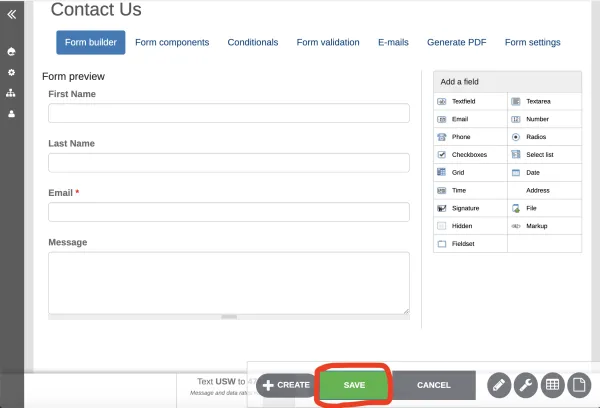Screen dimensions: 600x408
Task: Add a Textfield component
Action: [470, 101]
